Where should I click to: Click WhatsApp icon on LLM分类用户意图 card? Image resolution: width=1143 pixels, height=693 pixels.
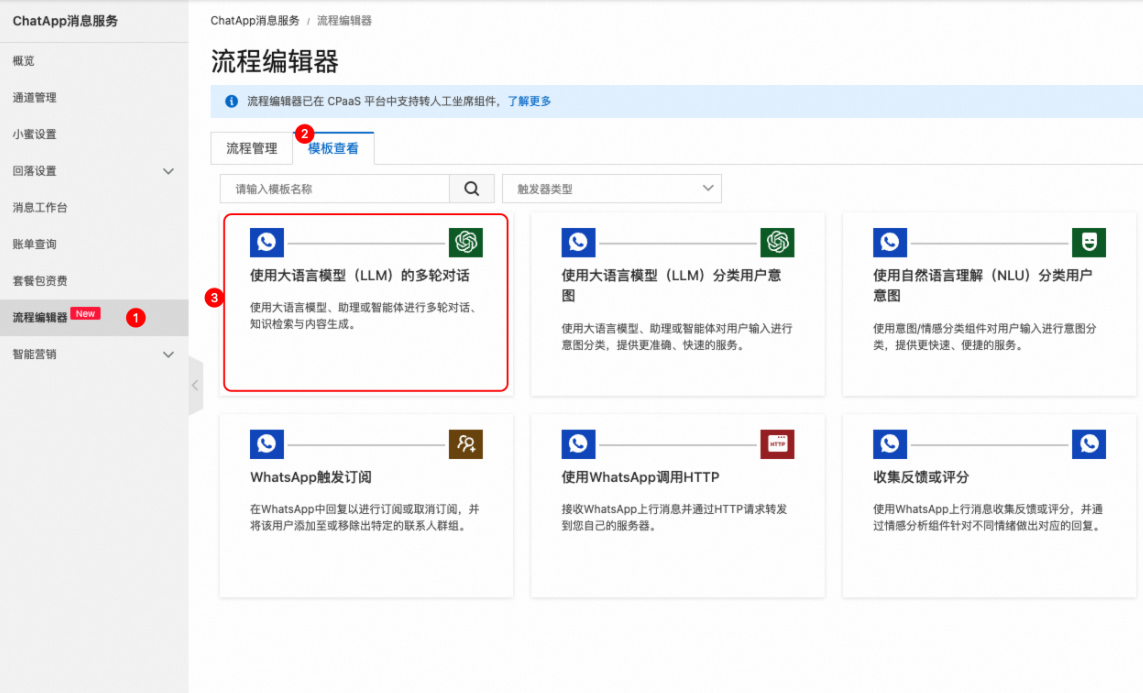tap(578, 242)
